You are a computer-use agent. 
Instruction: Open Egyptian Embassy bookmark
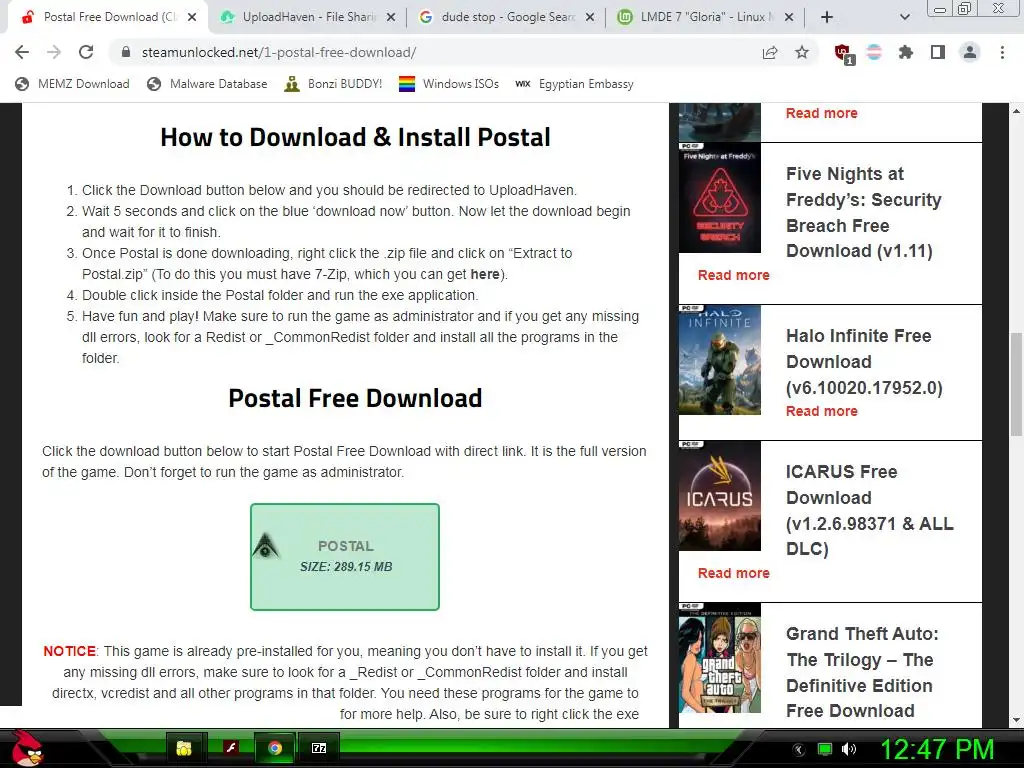574,84
